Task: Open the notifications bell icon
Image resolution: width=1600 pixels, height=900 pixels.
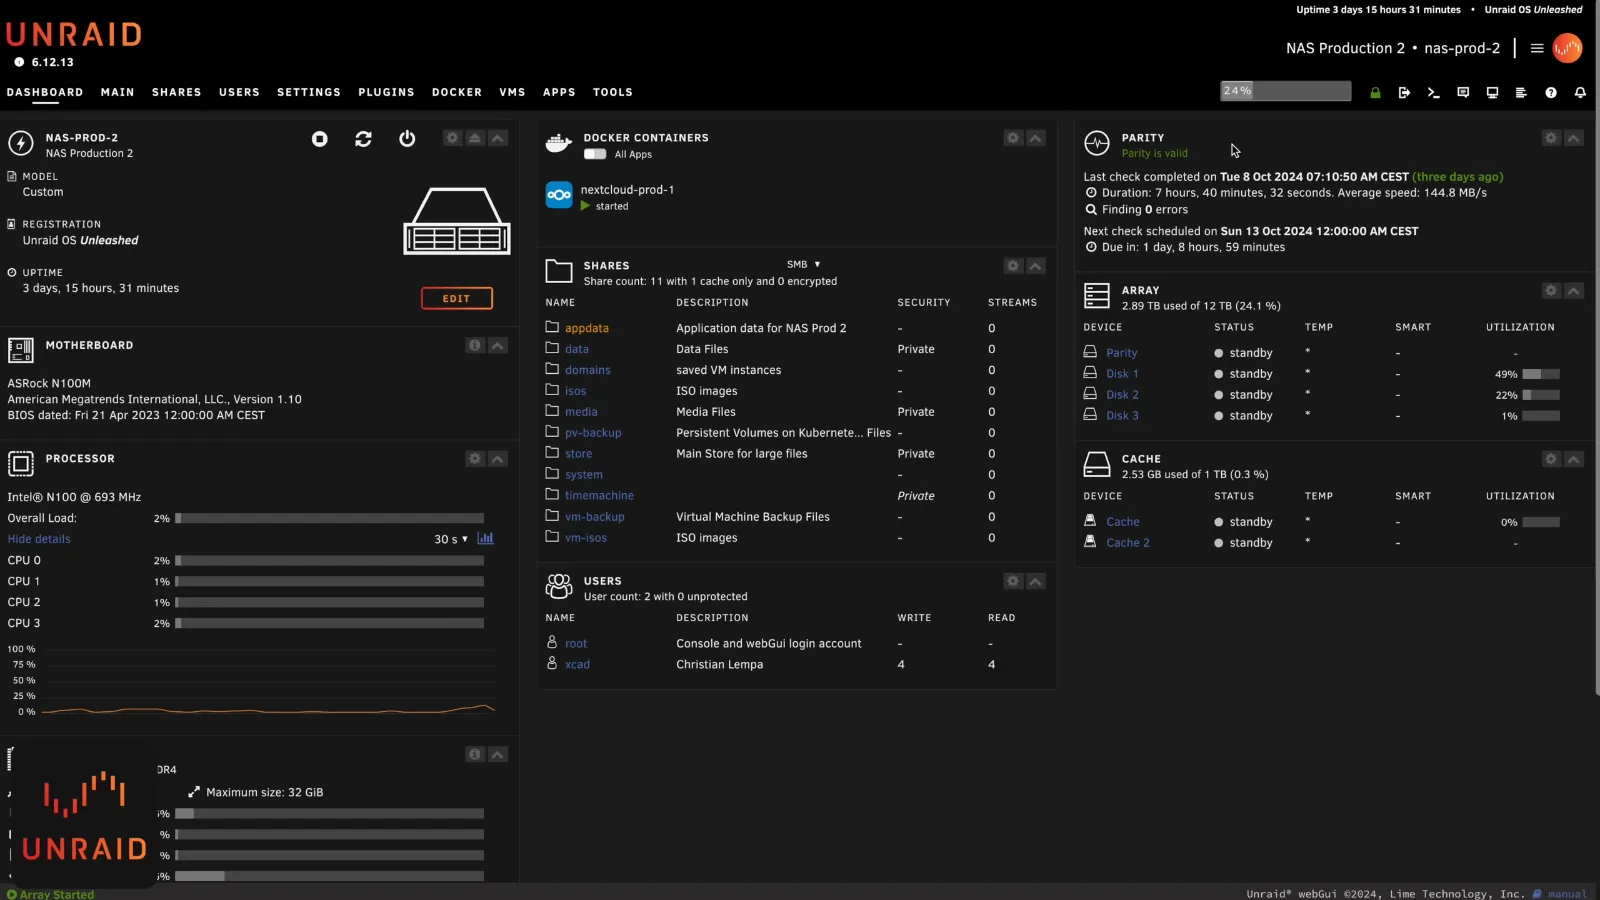Action: click(1580, 92)
